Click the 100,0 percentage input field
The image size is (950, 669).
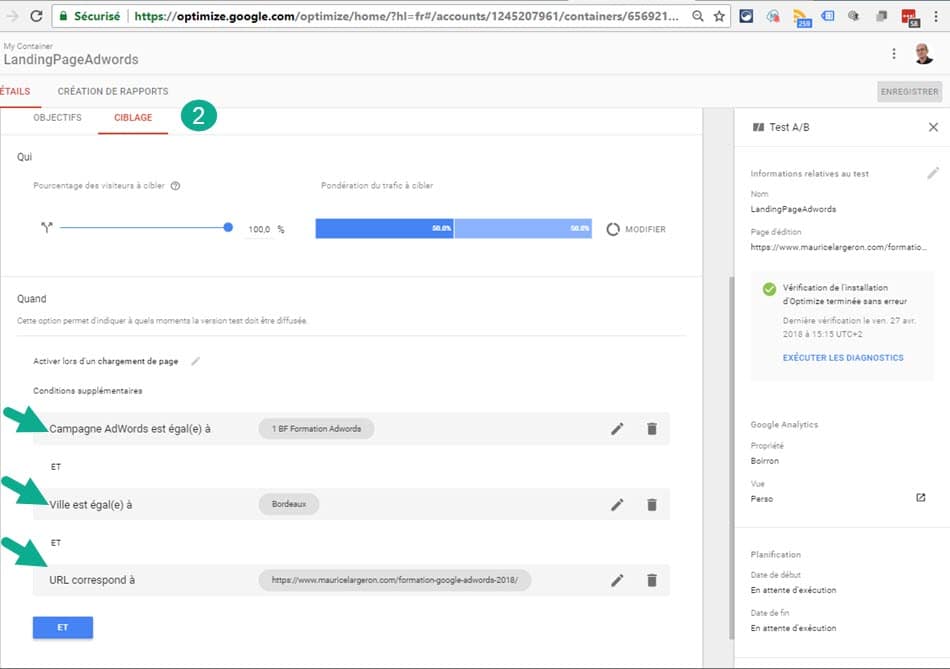(259, 229)
